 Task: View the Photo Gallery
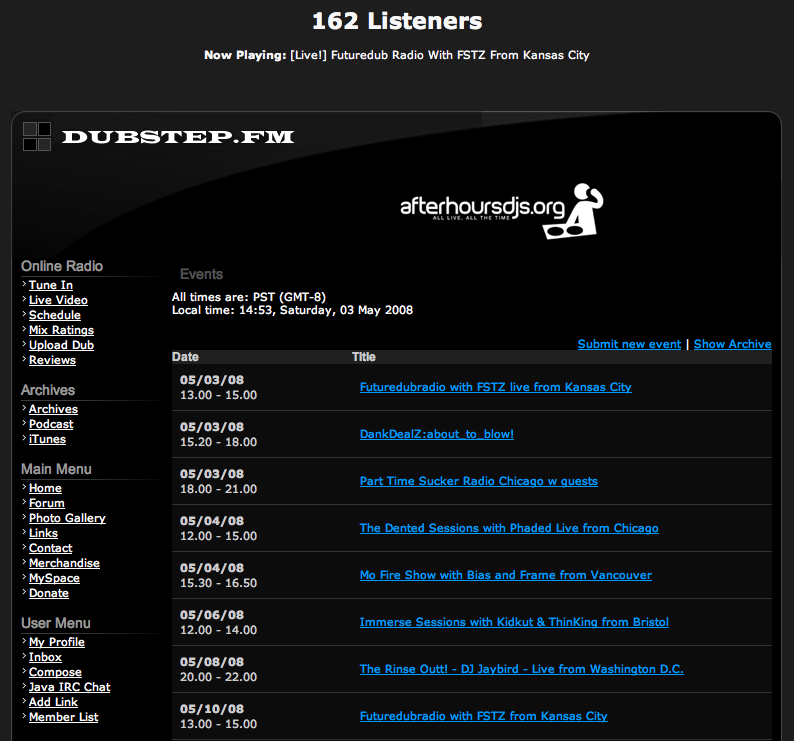pyautogui.click(x=67, y=518)
